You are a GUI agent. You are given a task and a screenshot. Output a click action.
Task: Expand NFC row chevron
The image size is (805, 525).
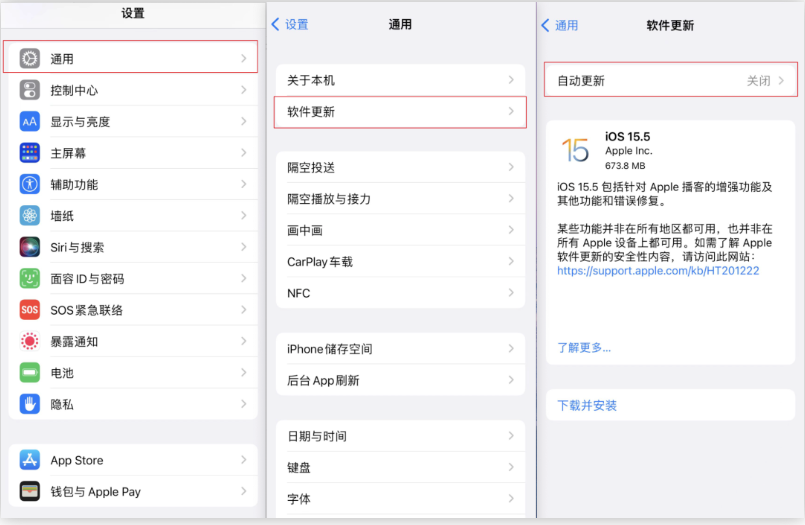tap(511, 293)
